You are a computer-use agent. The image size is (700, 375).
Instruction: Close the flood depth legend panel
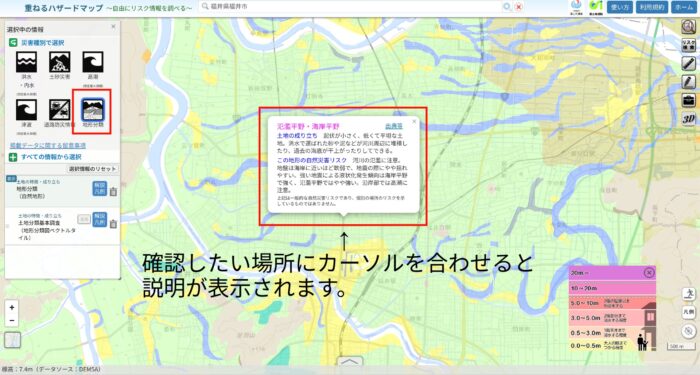click(649, 272)
